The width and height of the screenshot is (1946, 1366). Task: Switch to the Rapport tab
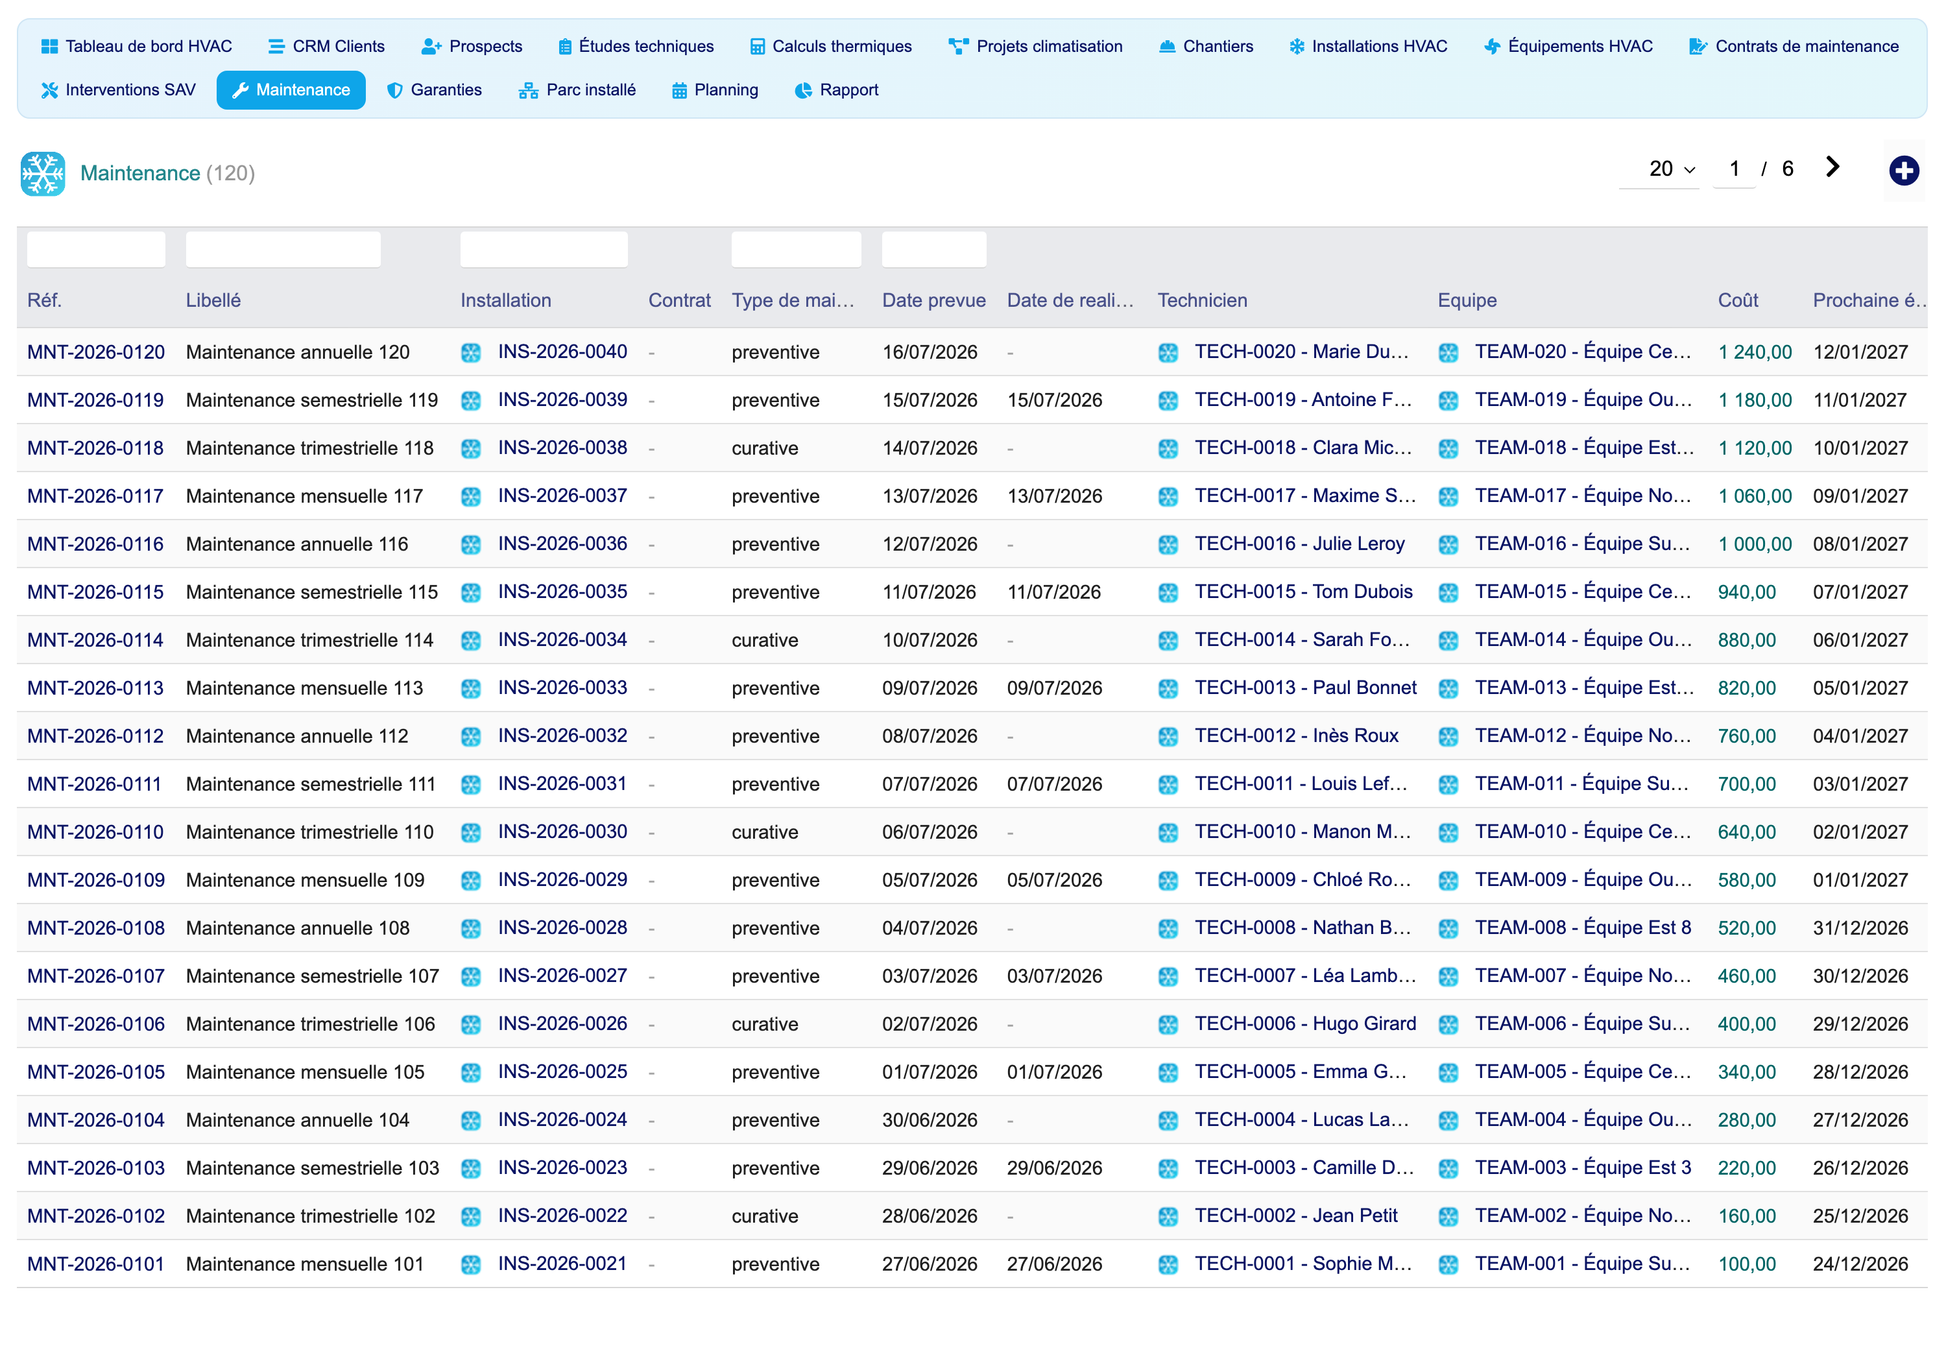pos(837,90)
